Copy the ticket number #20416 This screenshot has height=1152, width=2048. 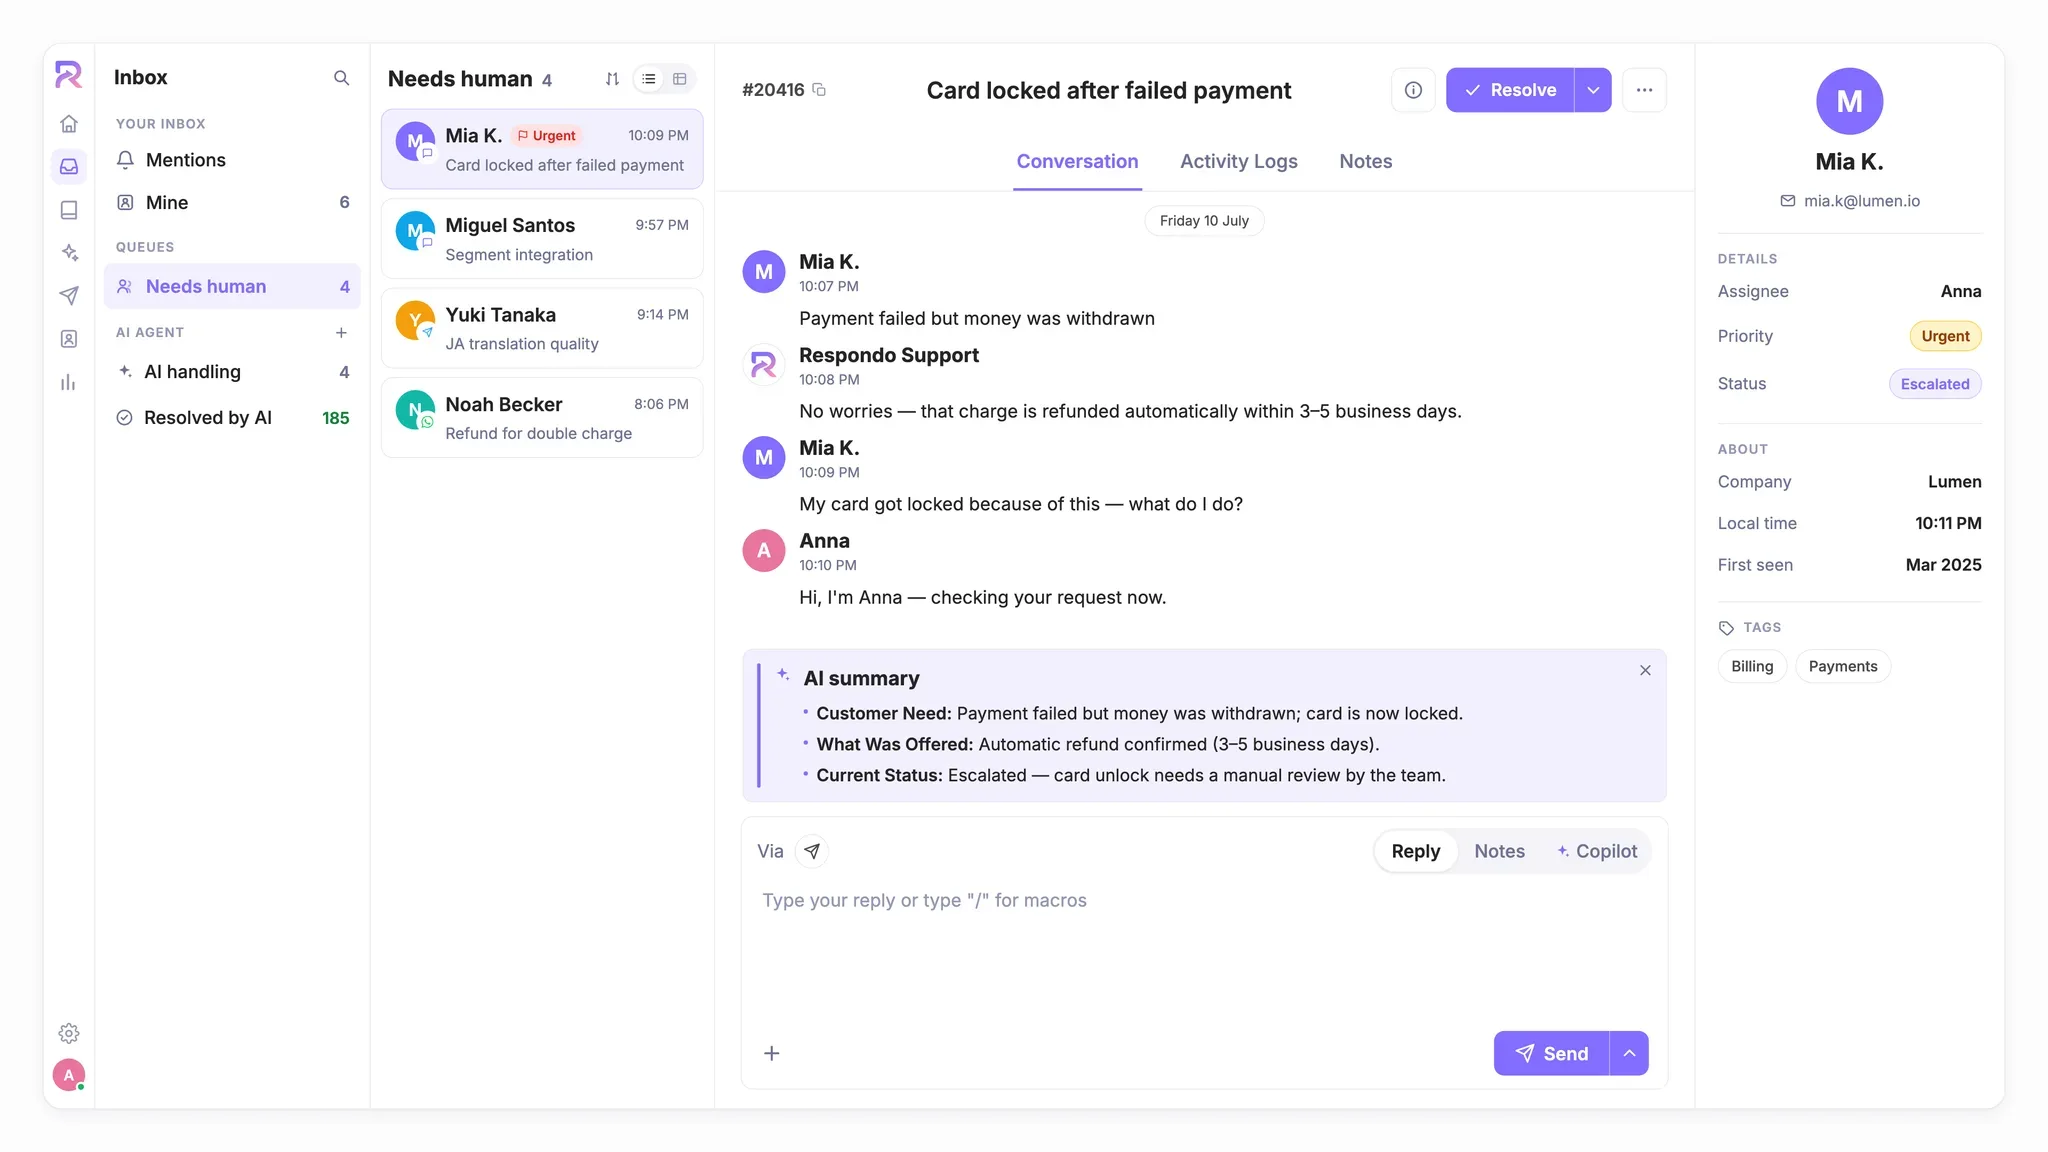pyautogui.click(x=819, y=90)
